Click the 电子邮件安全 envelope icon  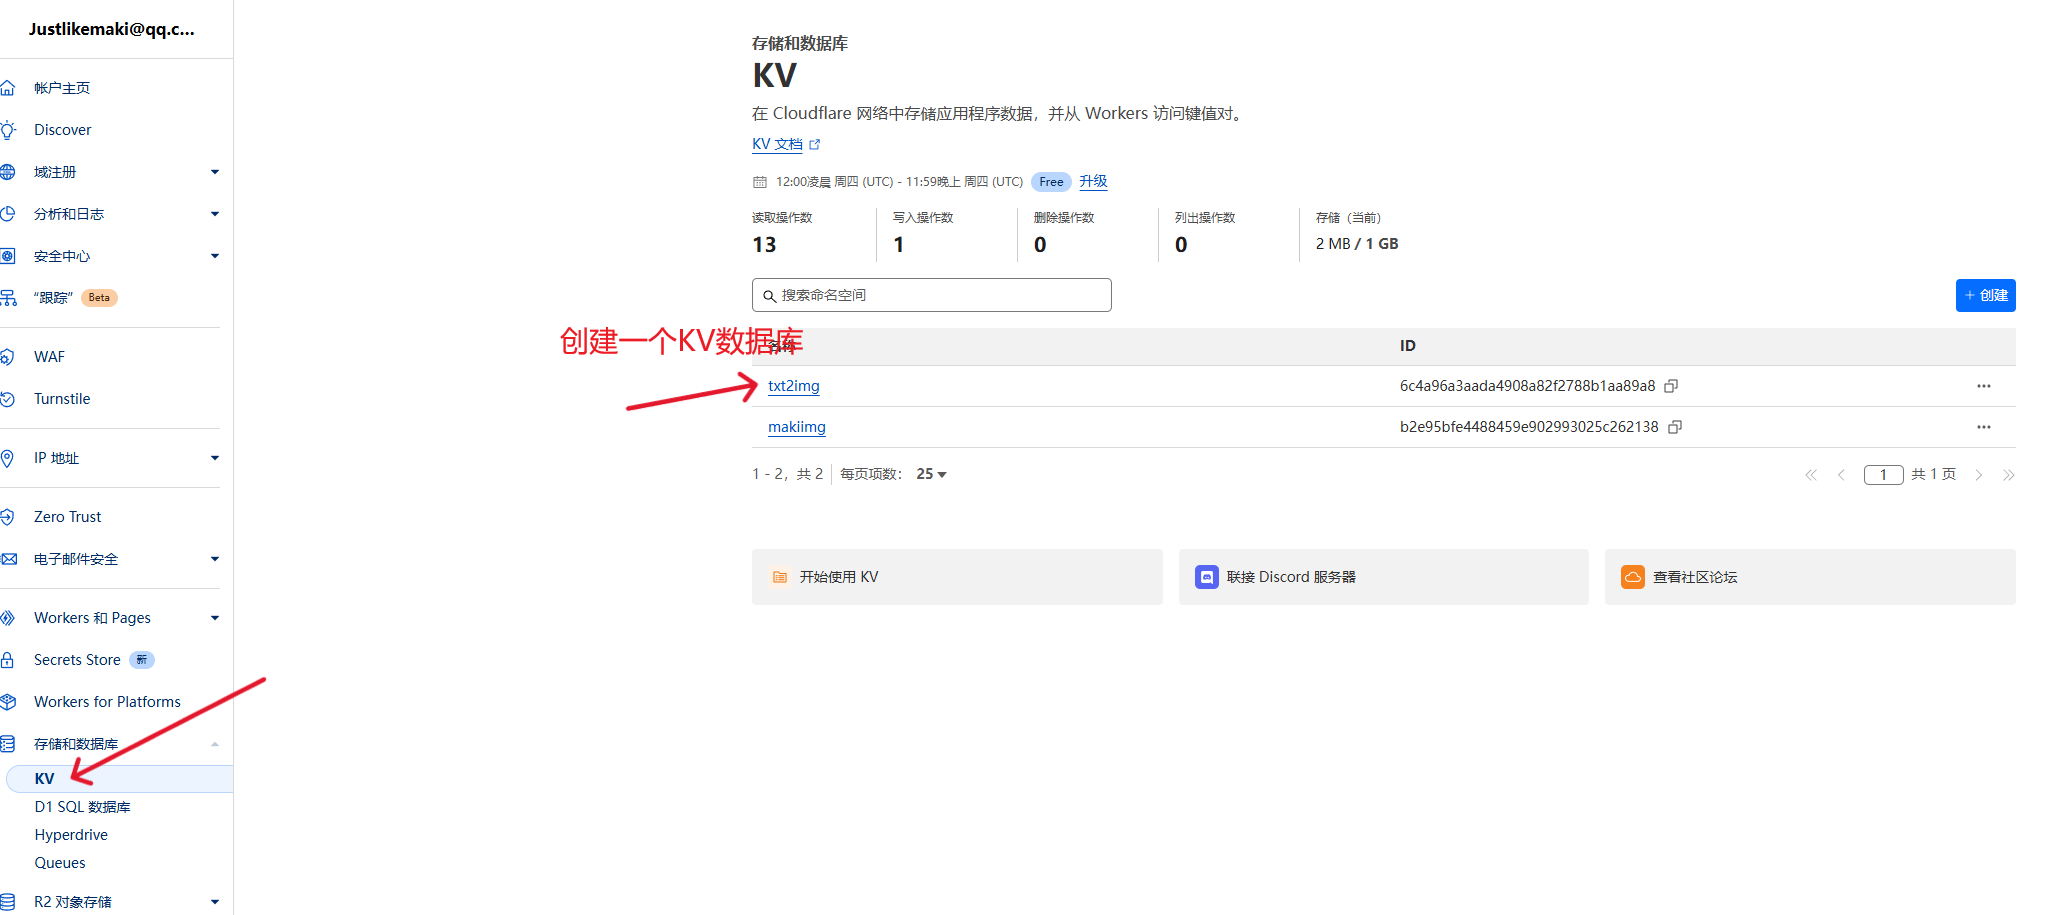click(8, 559)
